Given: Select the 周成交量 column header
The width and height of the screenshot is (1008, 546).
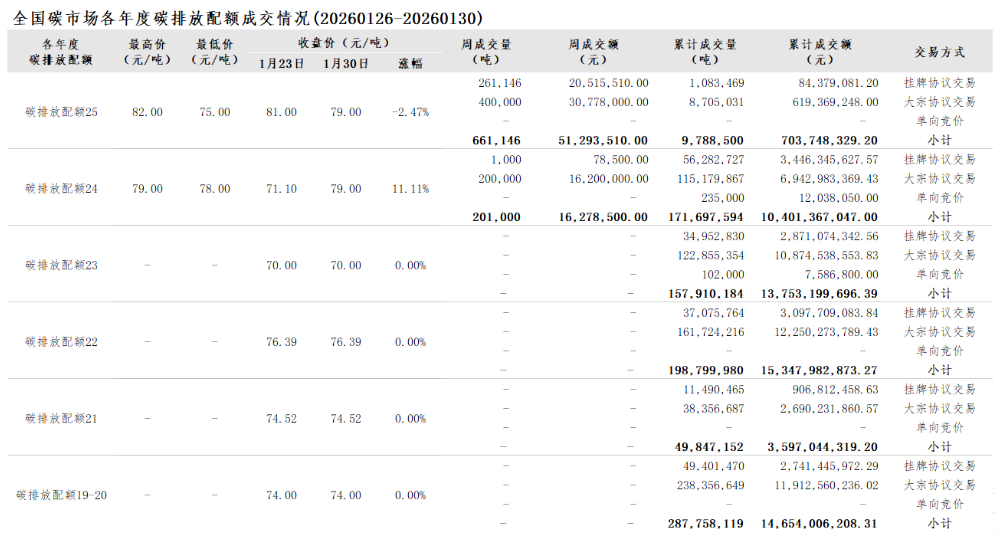Looking at the screenshot, I should click(486, 52).
